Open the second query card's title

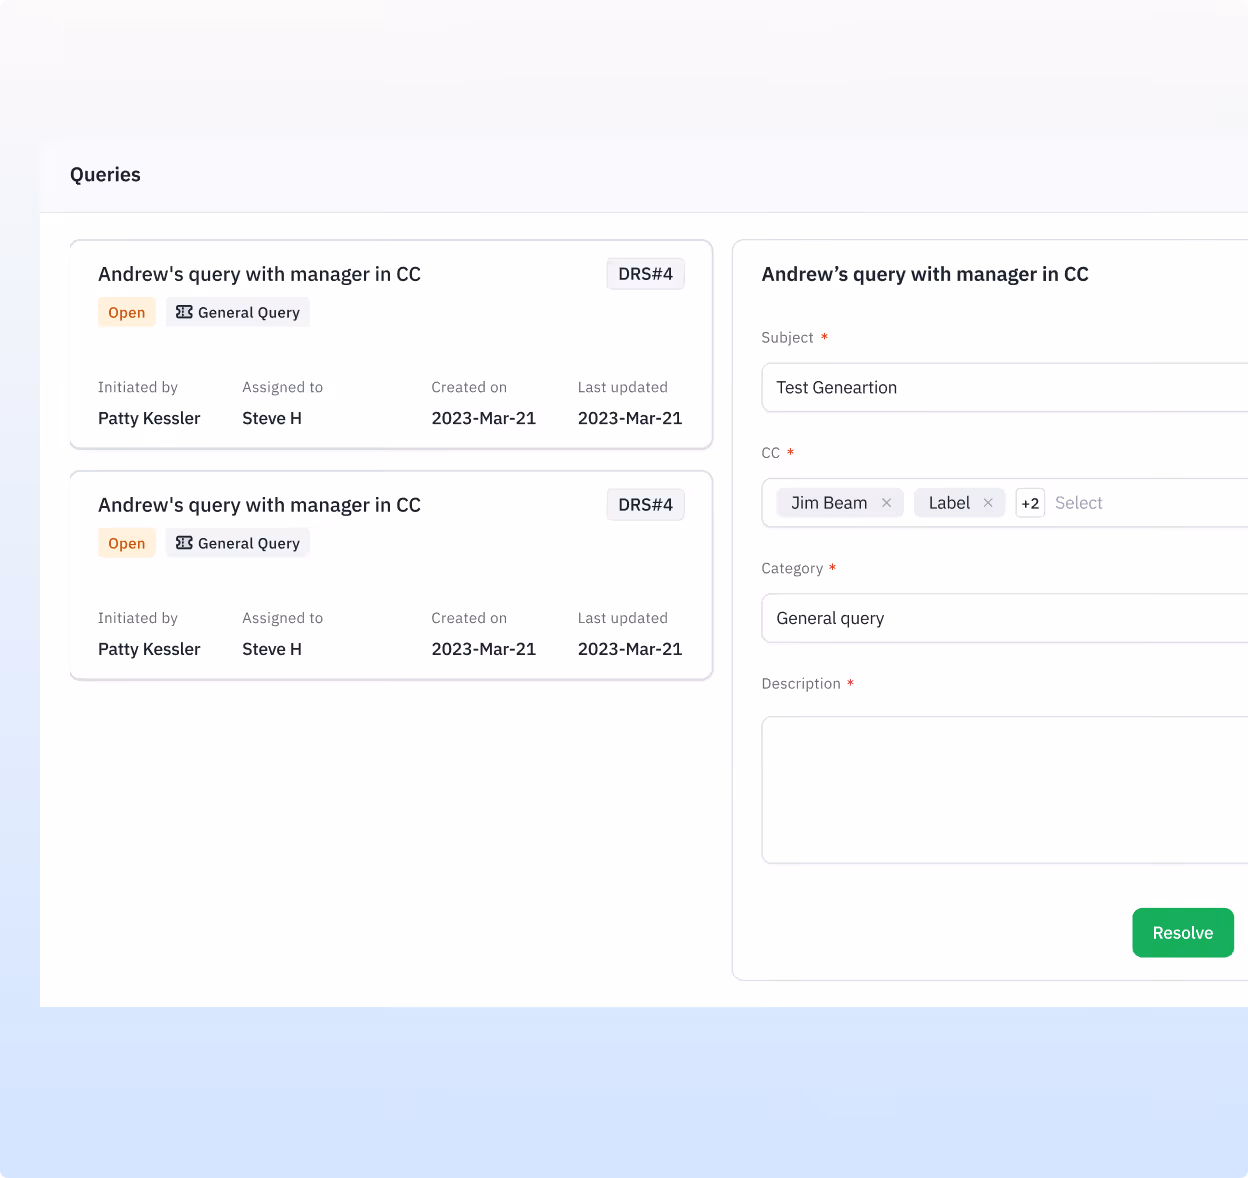pyautogui.click(x=259, y=505)
